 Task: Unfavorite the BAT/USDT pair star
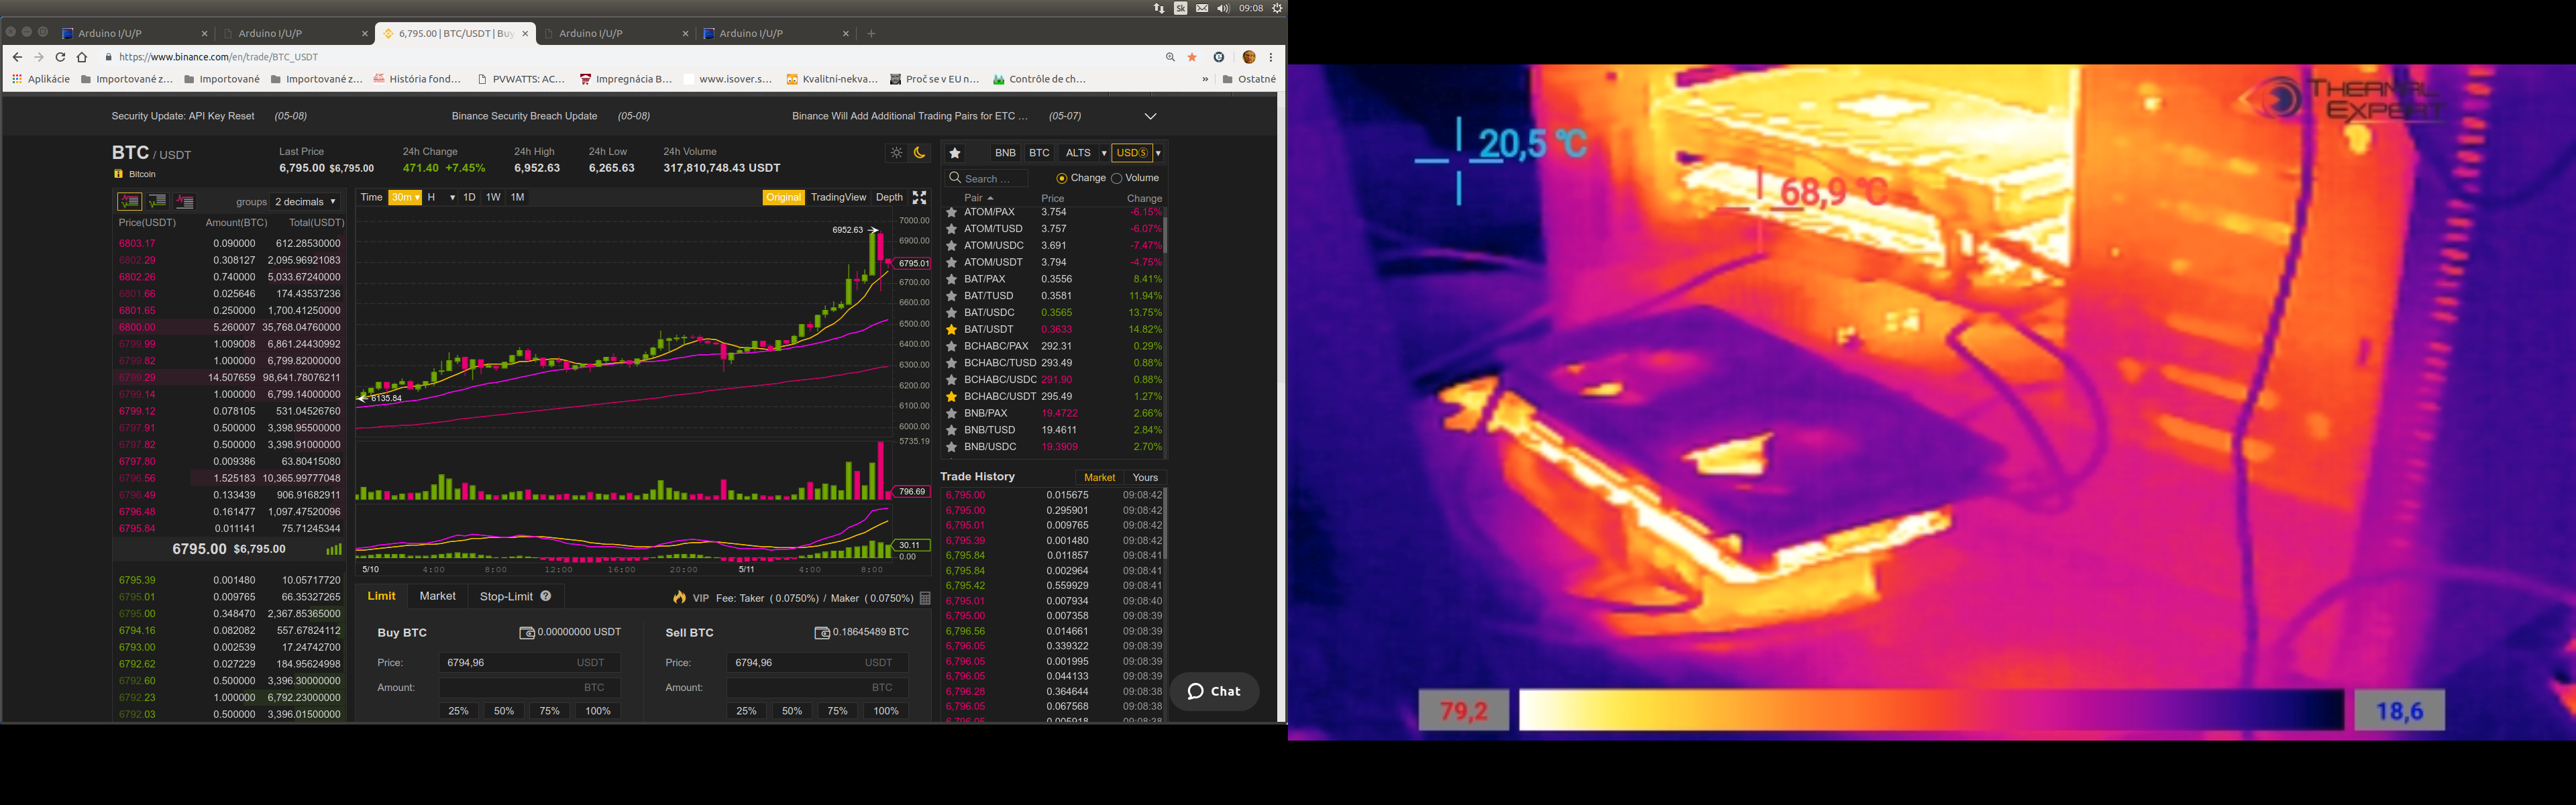[x=952, y=329]
